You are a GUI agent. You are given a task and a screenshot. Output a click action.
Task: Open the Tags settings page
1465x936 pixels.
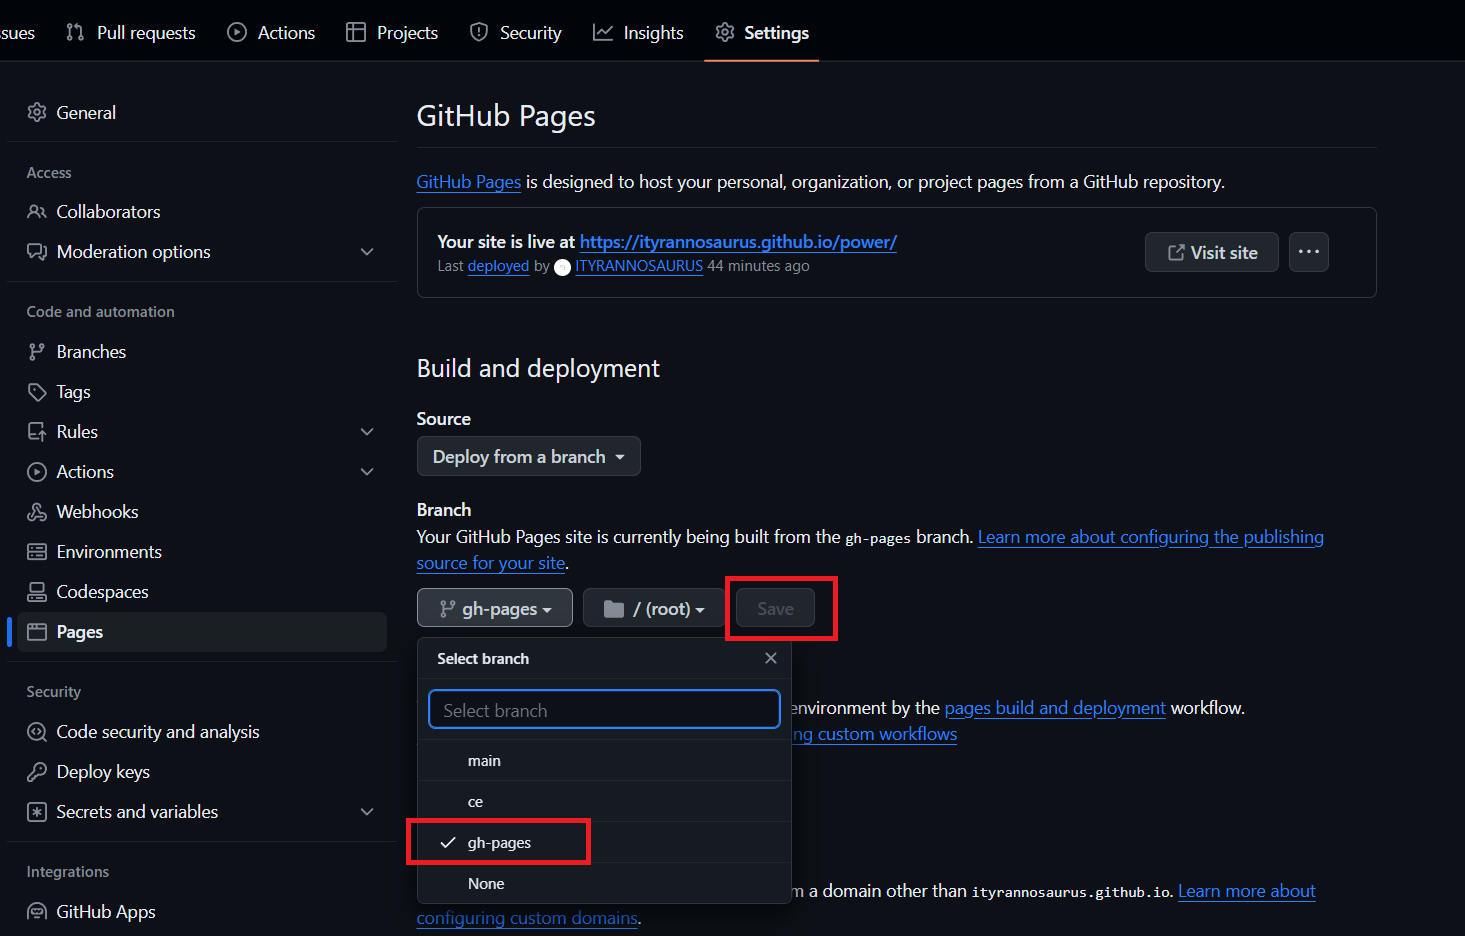tap(202, 392)
